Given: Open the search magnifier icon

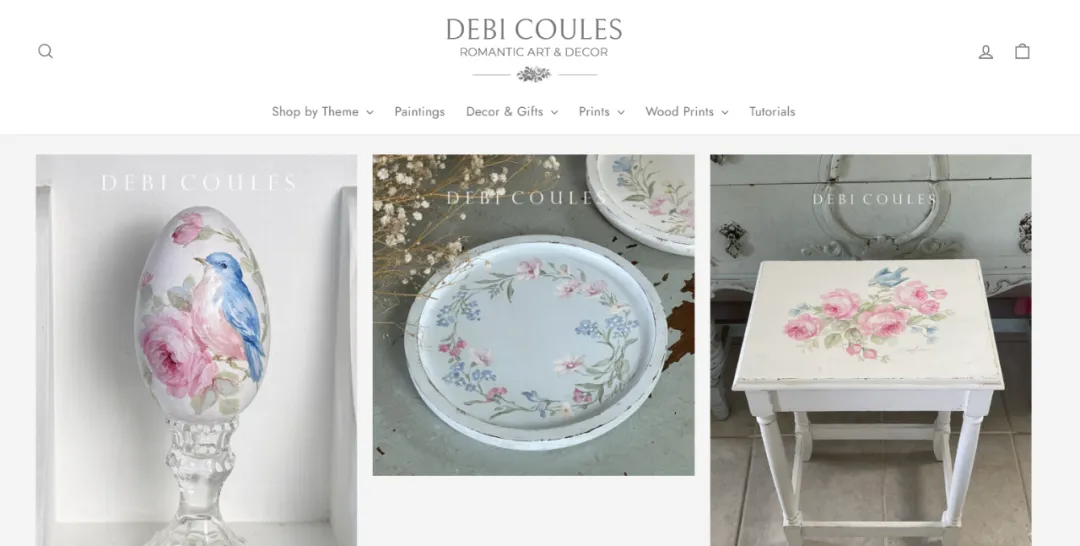Looking at the screenshot, I should pos(45,51).
